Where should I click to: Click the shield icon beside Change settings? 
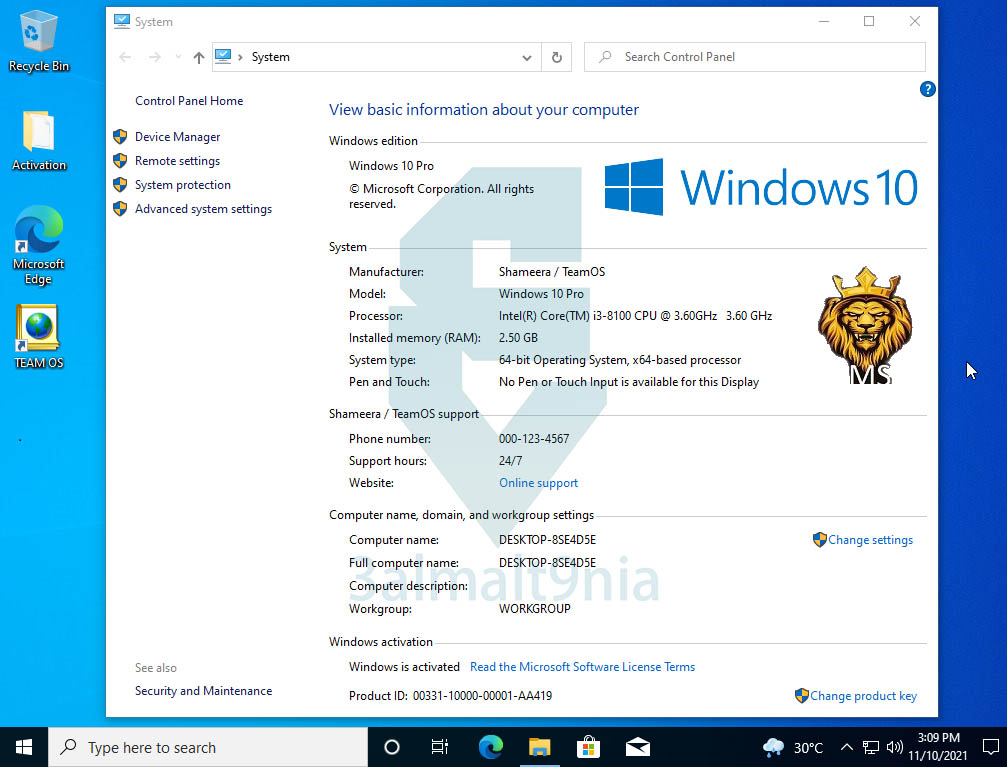(x=819, y=540)
